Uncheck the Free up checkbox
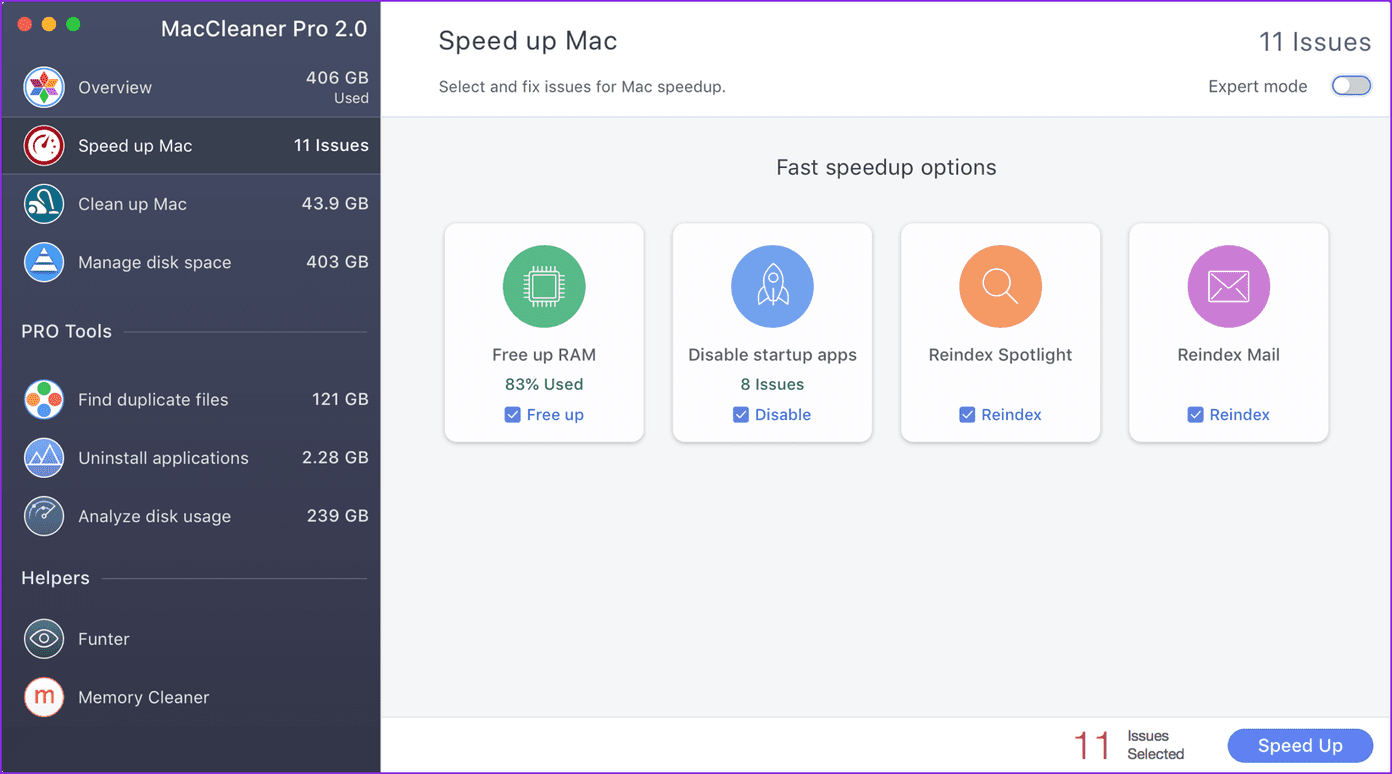This screenshot has height=774, width=1392. pyautogui.click(x=512, y=415)
